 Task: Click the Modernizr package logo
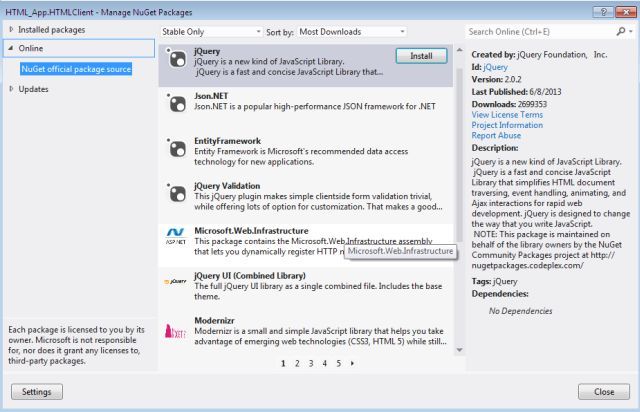pos(175,331)
